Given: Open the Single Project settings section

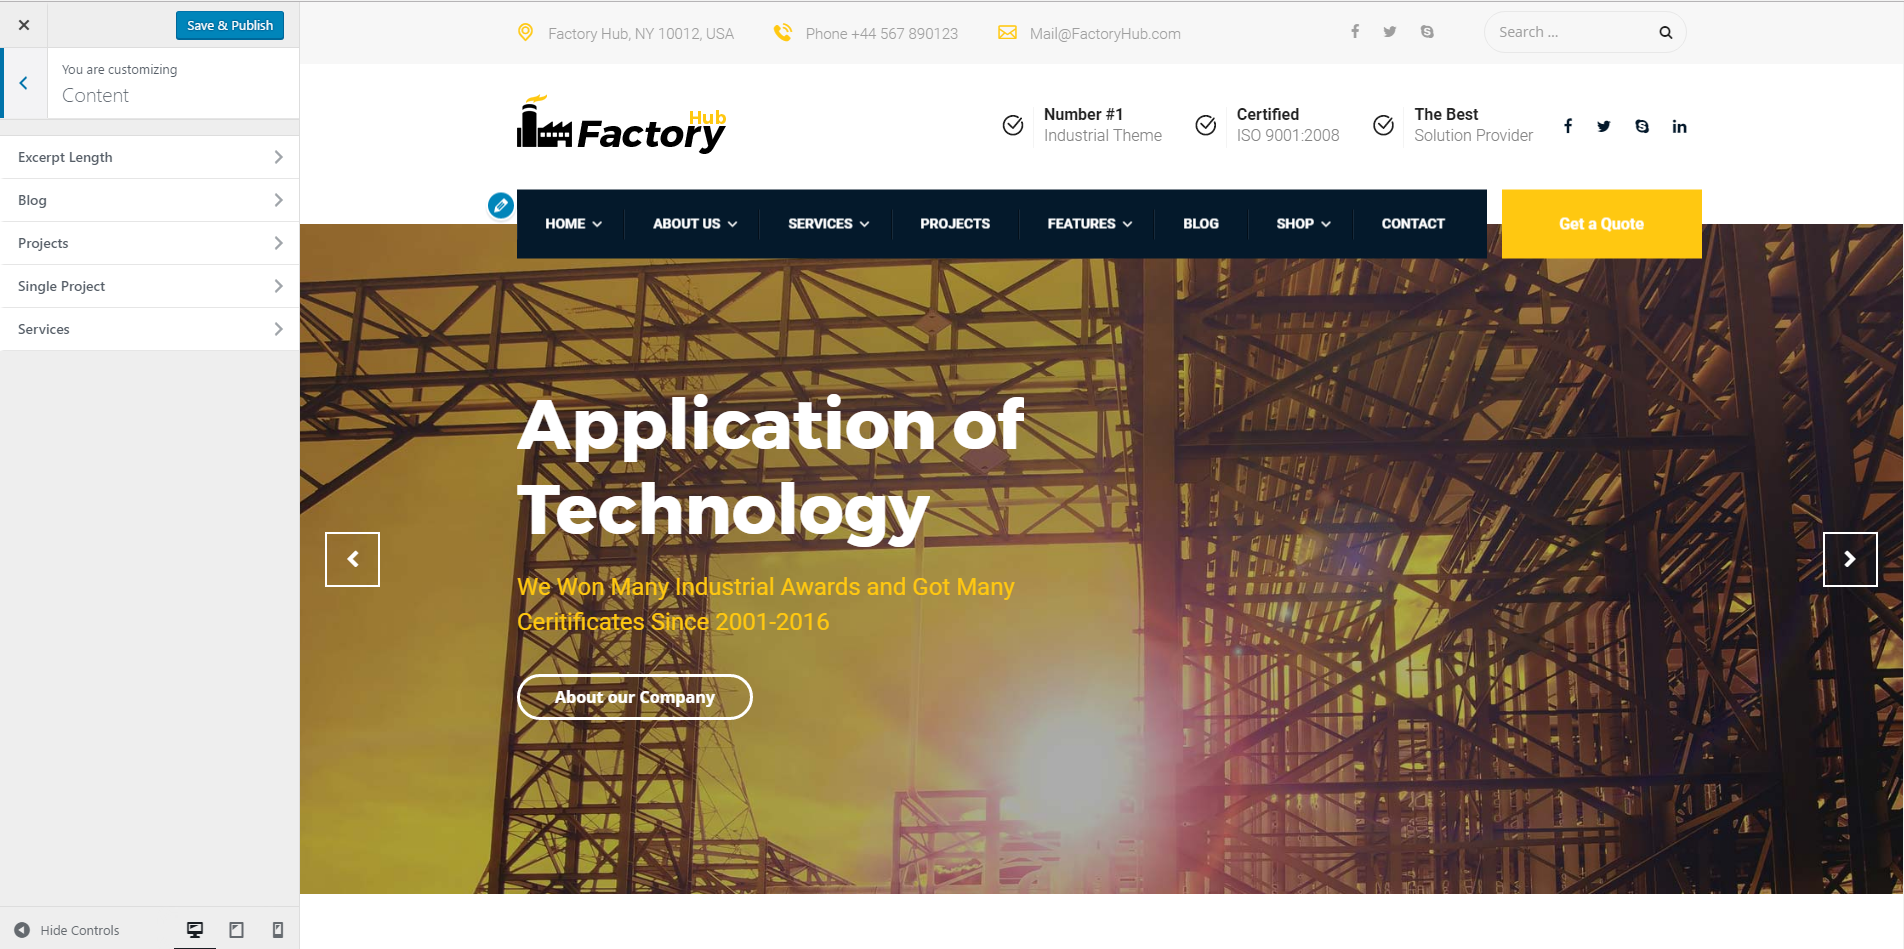Looking at the screenshot, I should [150, 286].
